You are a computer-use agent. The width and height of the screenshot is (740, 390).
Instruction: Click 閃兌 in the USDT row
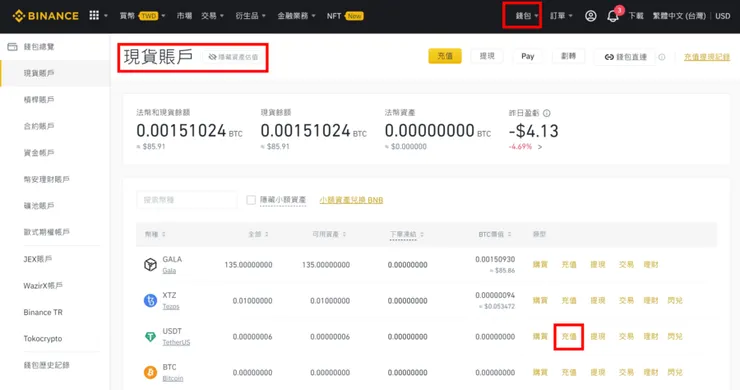675,337
